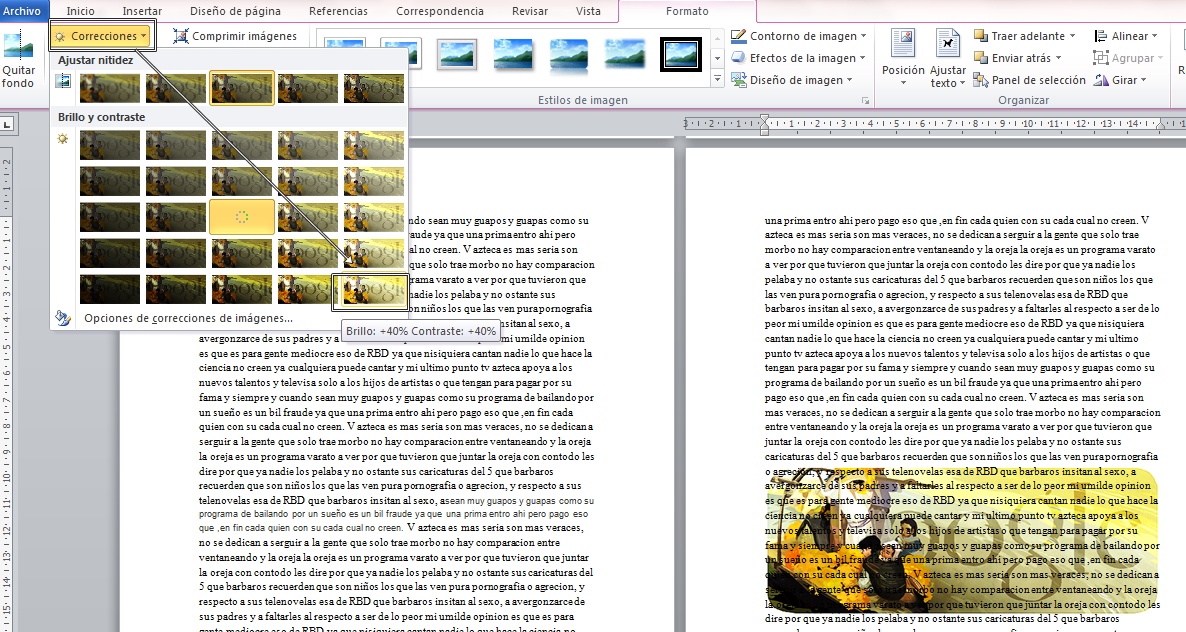Switch to the Vista tab

point(588,11)
